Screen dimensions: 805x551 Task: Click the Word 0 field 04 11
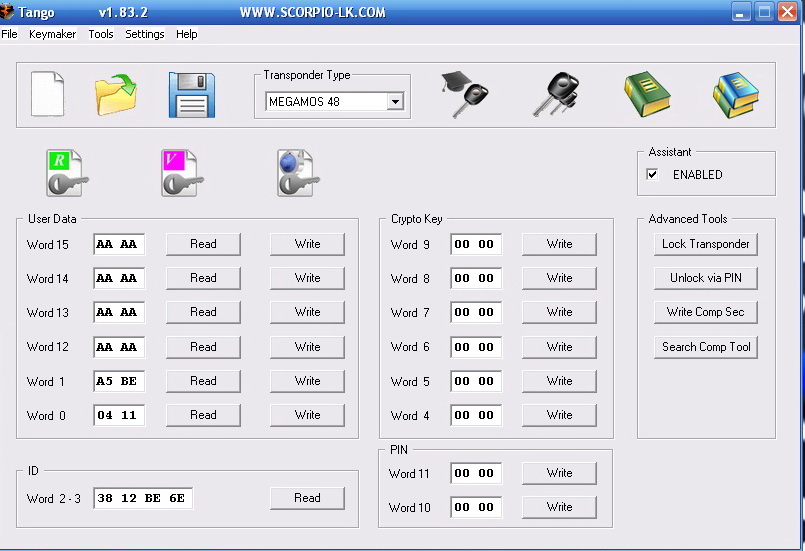pos(119,415)
